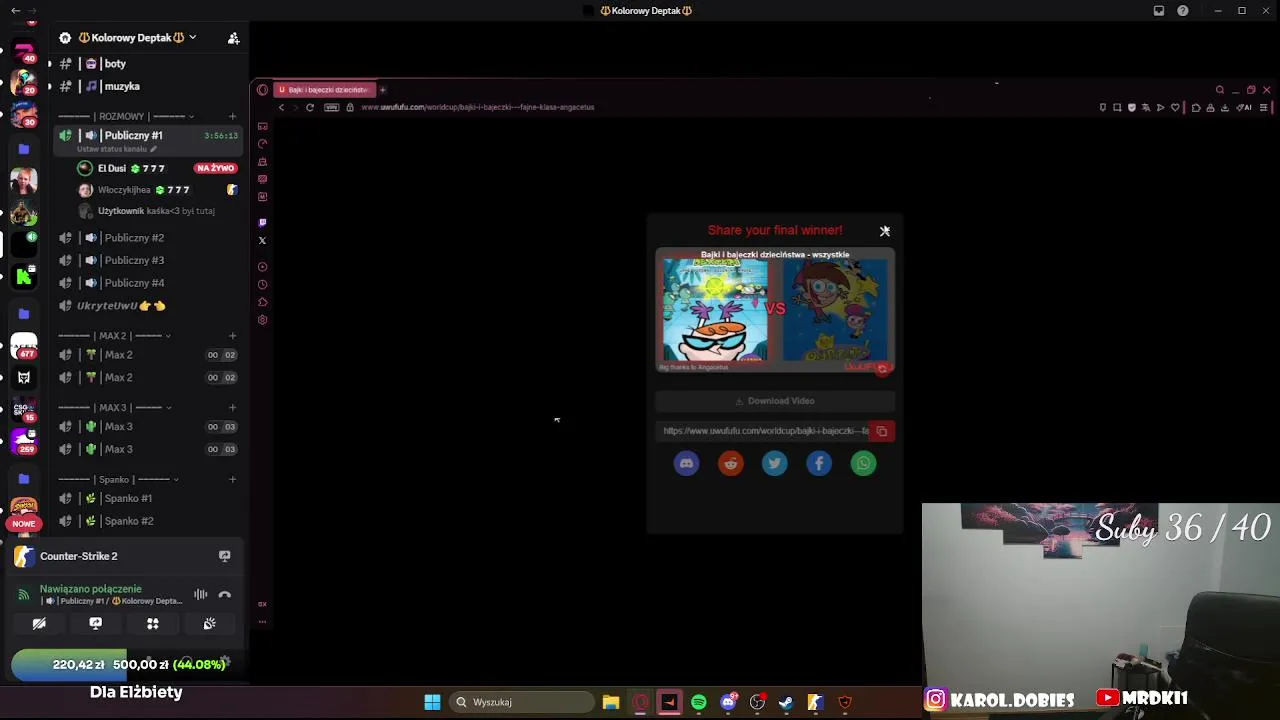The height and width of the screenshot is (720, 1280).
Task: Toggle the VPN badge in address bar
Action: [331, 107]
